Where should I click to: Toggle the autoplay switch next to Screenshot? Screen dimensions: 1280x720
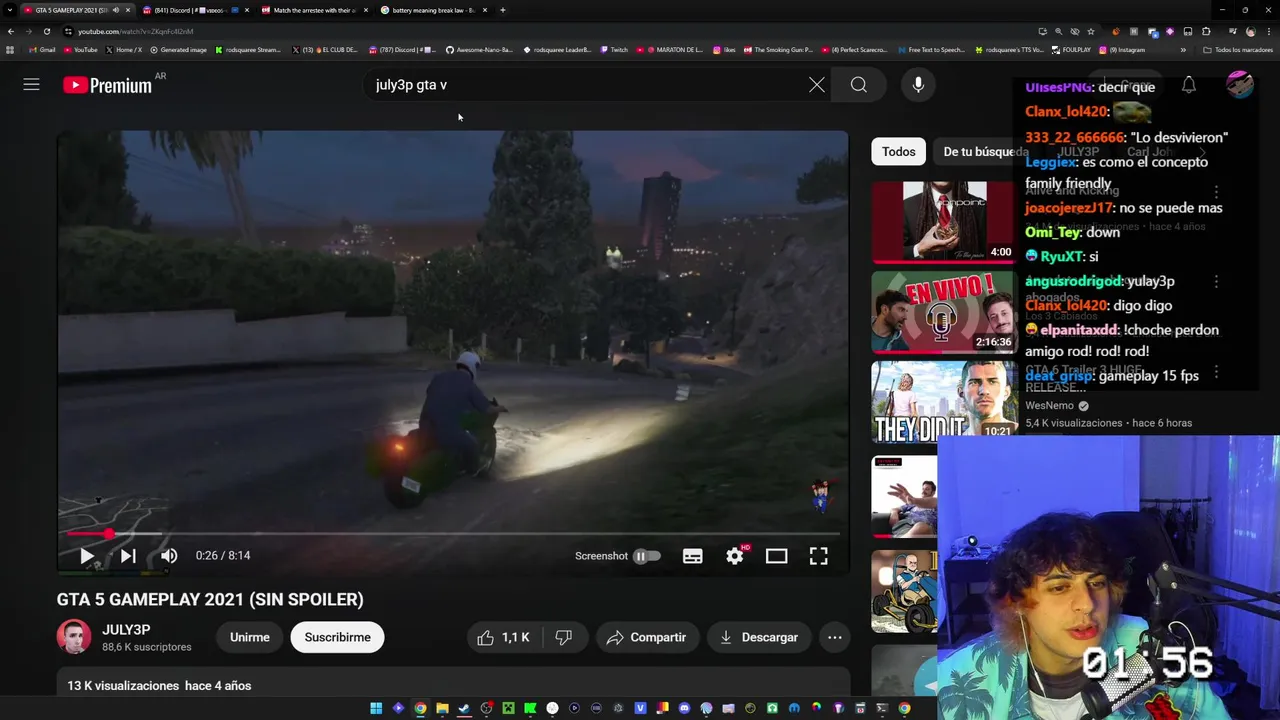[x=647, y=556]
